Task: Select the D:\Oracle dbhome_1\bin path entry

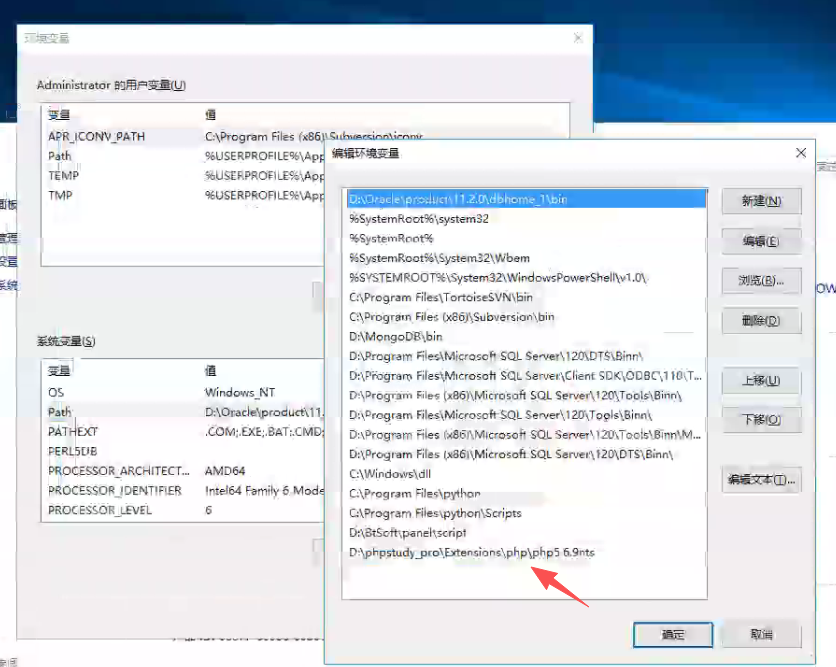Action: coord(458,199)
